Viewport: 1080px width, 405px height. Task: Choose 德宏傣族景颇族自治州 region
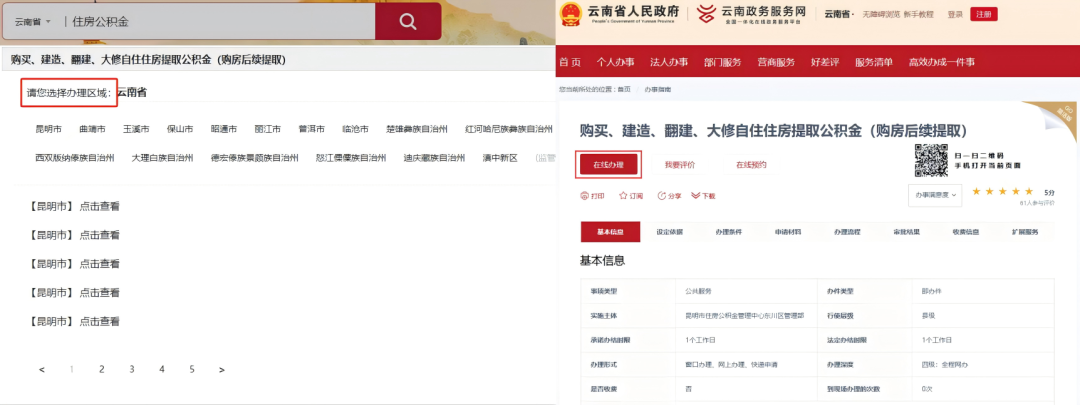click(255, 158)
